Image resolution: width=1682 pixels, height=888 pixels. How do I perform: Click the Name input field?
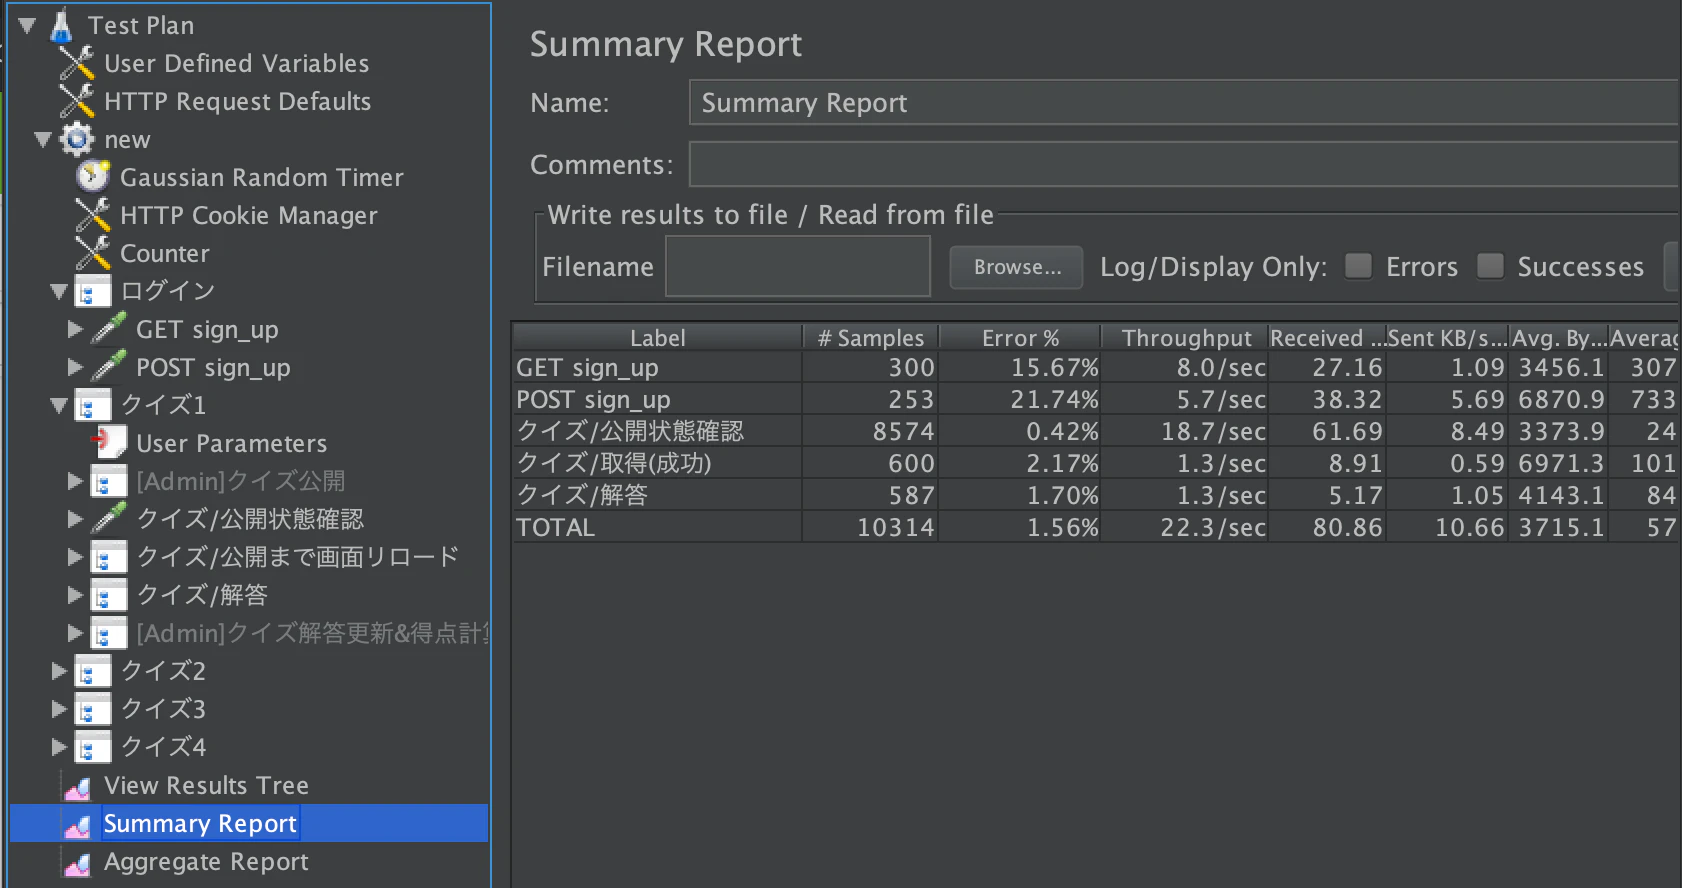point(1183,102)
